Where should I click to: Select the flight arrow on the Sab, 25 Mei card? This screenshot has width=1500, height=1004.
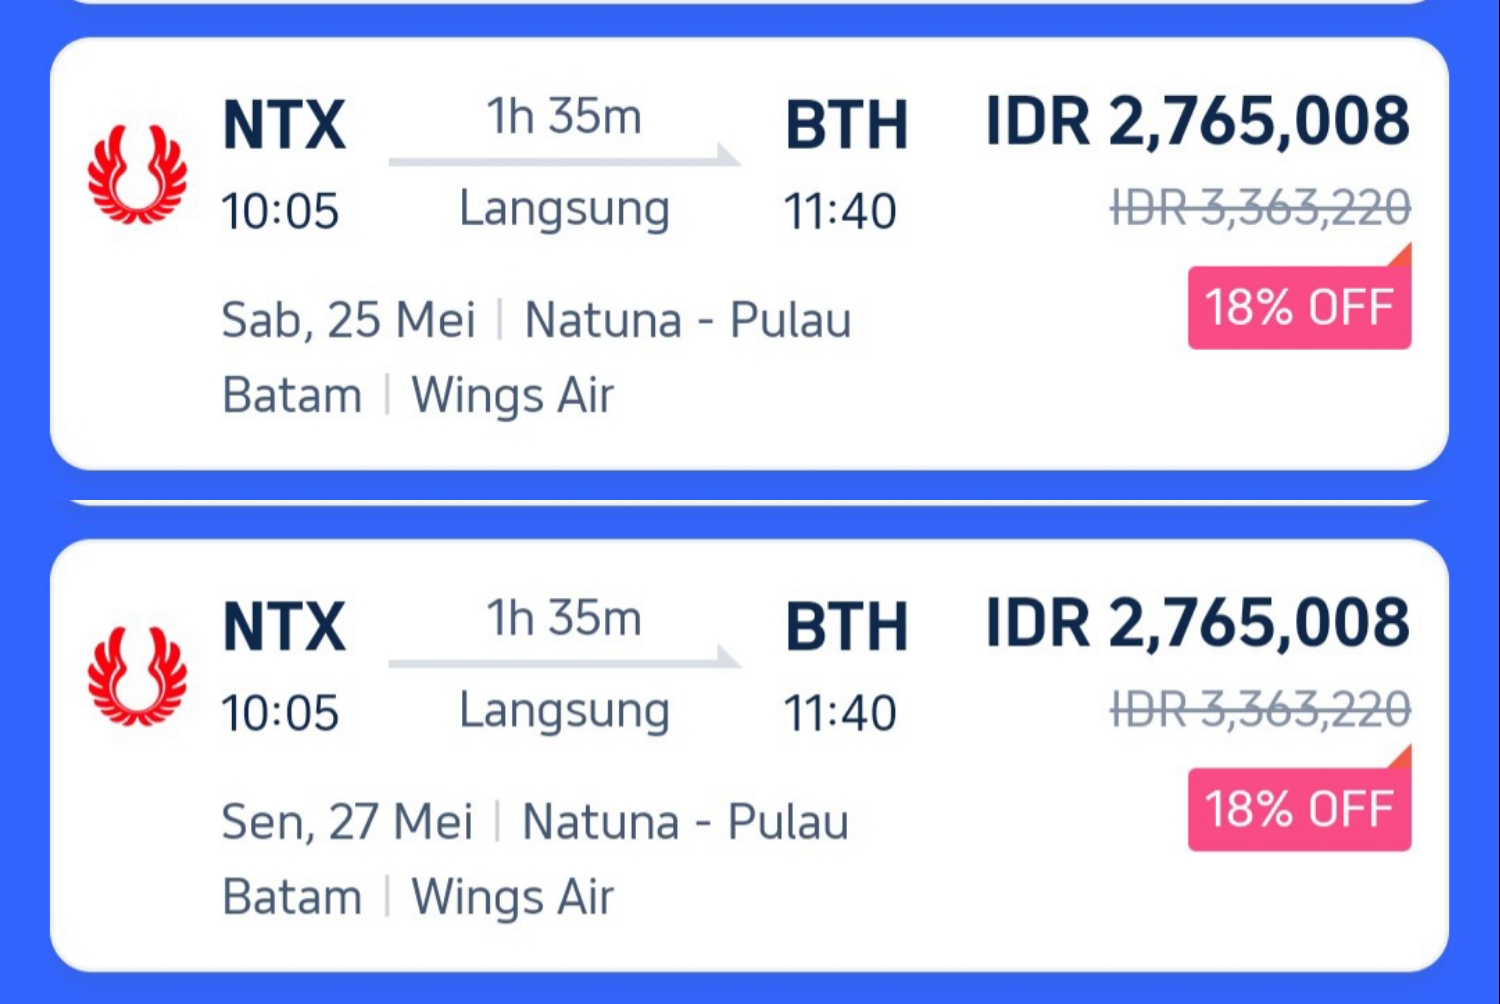click(565, 158)
